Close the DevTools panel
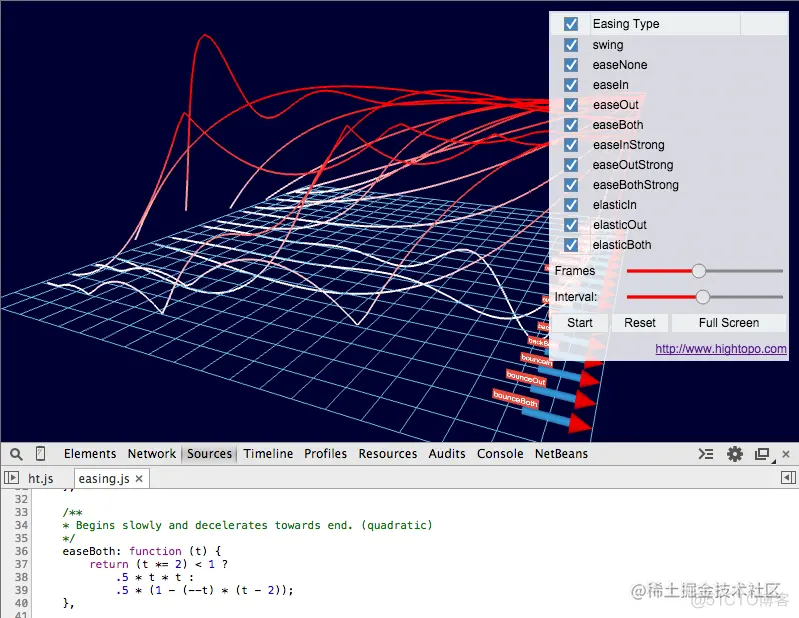Screen dimensions: 799x618 click(x=786, y=454)
